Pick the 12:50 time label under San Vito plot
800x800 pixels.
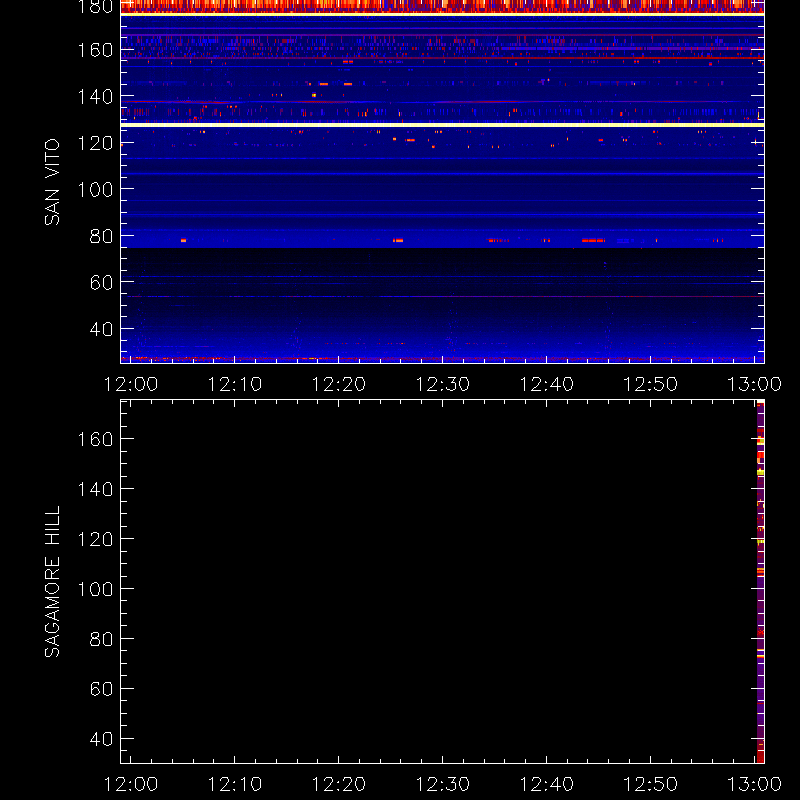[651, 384]
